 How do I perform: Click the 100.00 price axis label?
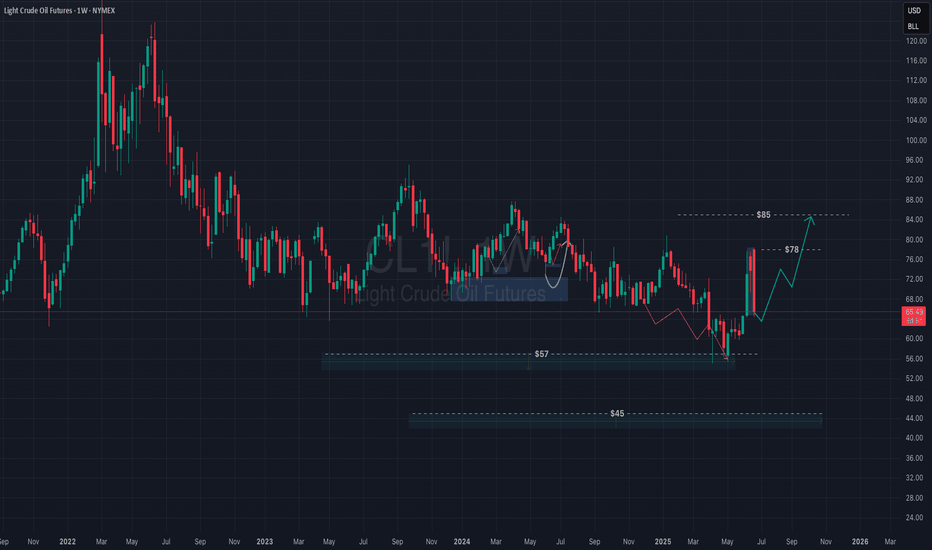(x=916, y=140)
